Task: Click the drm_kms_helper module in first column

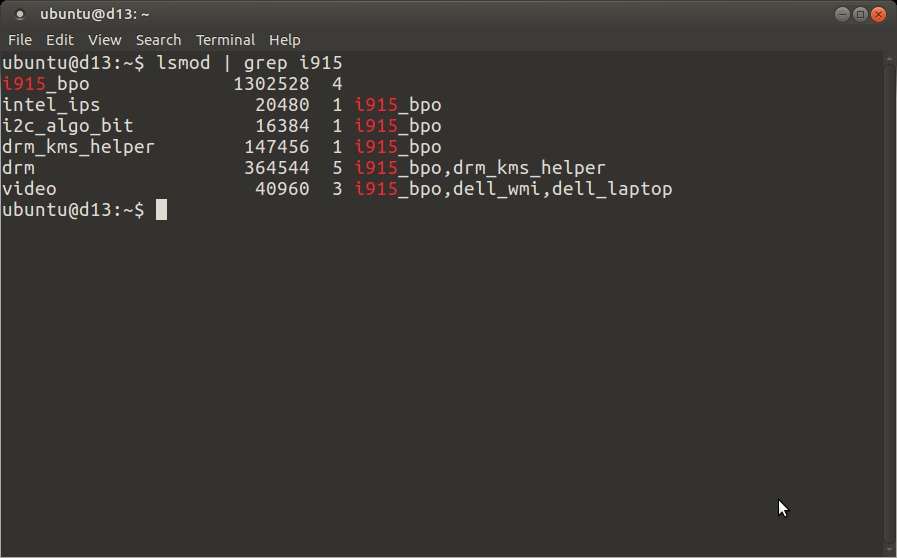Action: [x=78, y=147]
